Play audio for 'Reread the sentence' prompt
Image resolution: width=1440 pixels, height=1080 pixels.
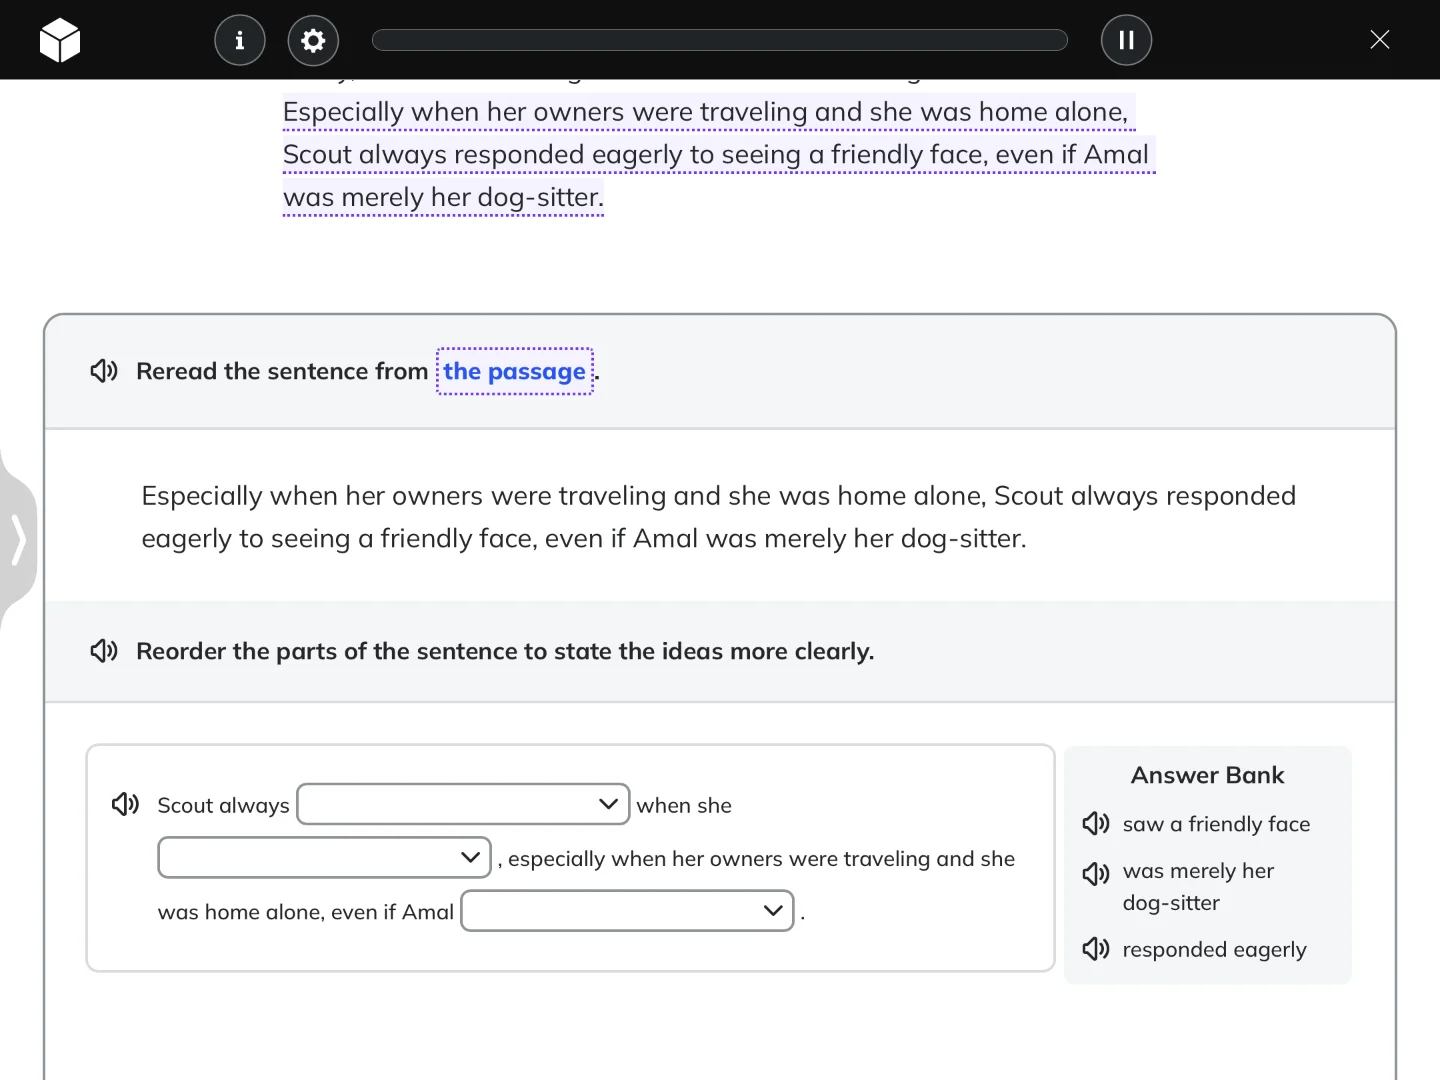[x=104, y=371]
